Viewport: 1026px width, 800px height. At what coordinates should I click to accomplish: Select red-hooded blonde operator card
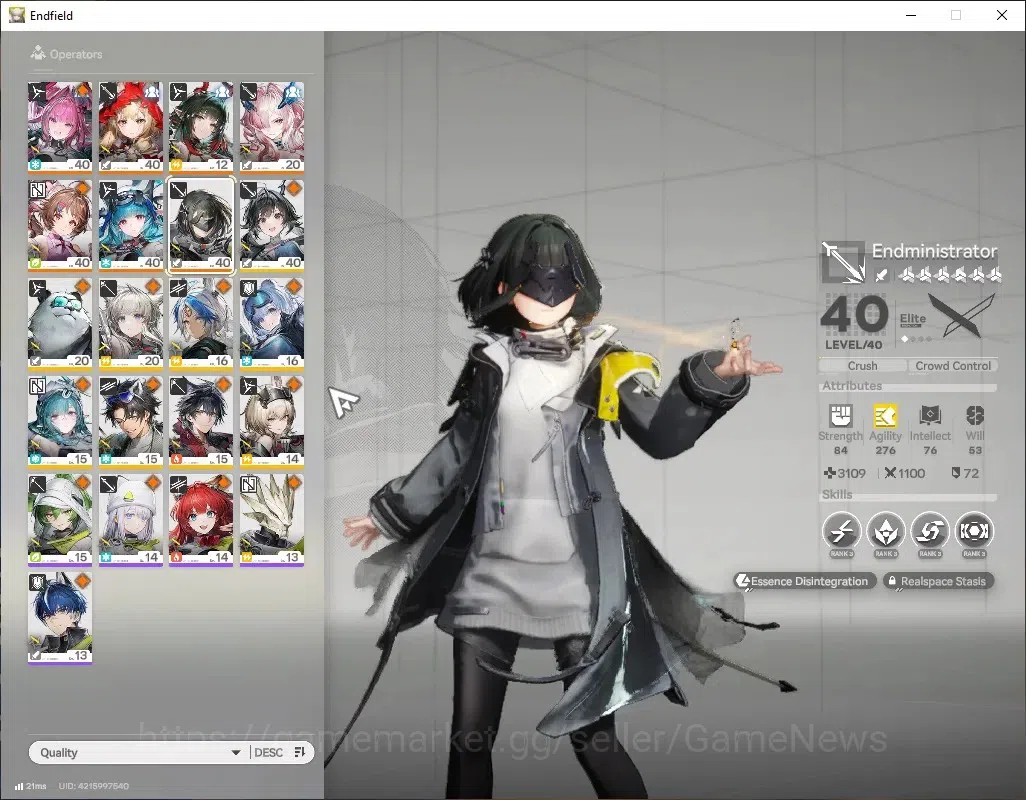tap(131, 128)
